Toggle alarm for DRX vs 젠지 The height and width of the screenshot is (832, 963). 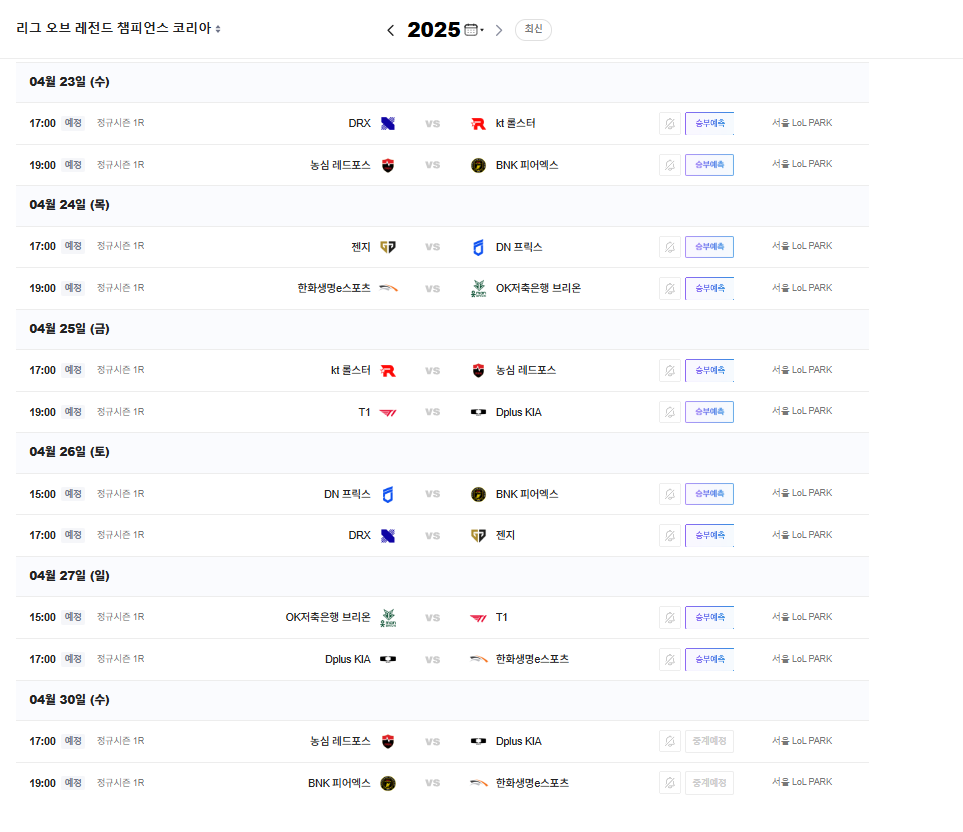tap(670, 535)
